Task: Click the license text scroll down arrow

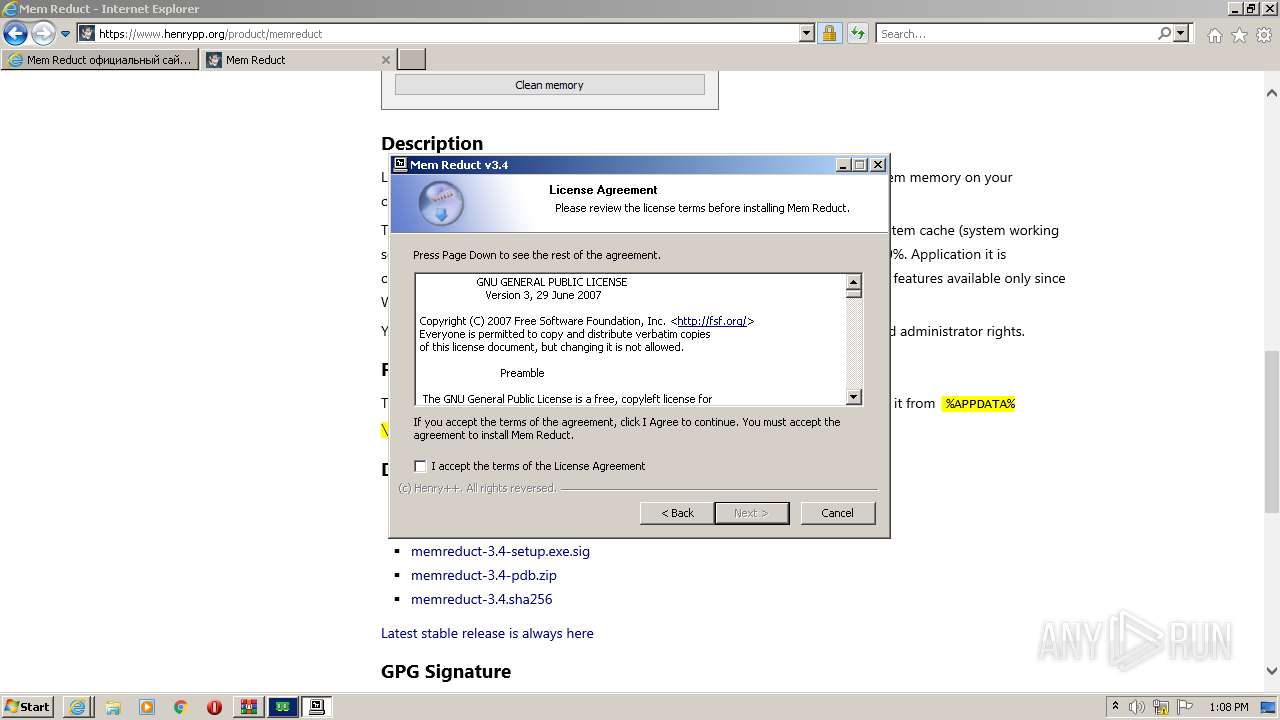Action: coord(853,397)
